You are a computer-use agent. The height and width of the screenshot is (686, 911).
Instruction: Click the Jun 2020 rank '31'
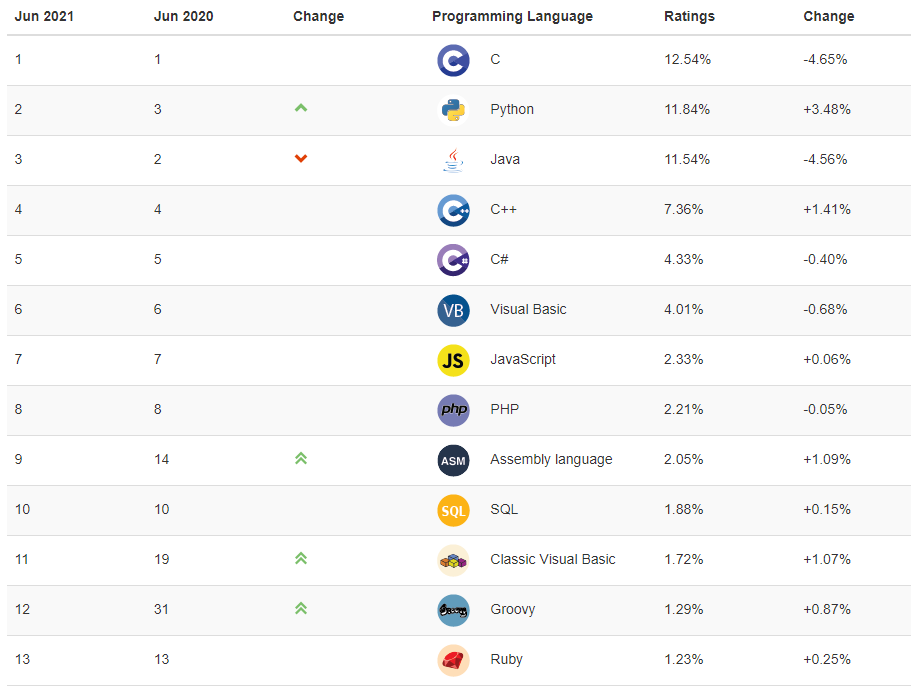click(x=162, y=609)
